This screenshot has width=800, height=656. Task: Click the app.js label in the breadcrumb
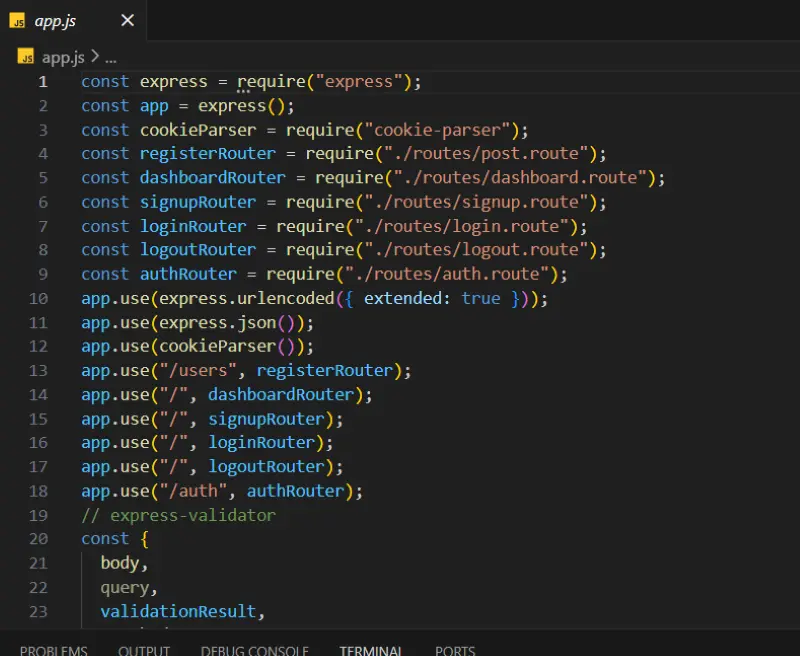coord(62,57)
